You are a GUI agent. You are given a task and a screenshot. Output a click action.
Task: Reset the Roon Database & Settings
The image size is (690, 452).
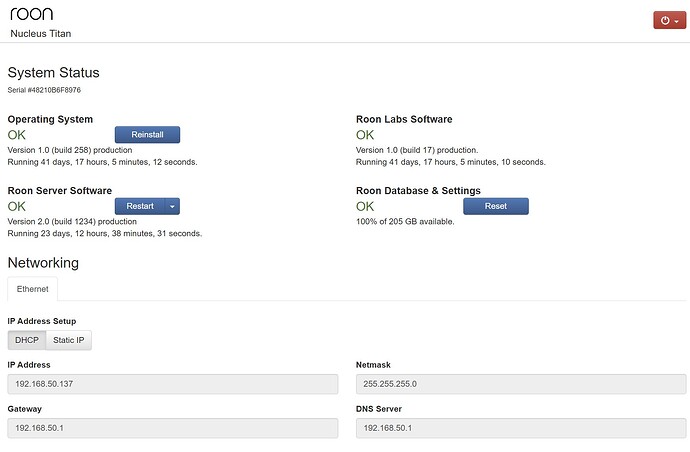point(496,206)
